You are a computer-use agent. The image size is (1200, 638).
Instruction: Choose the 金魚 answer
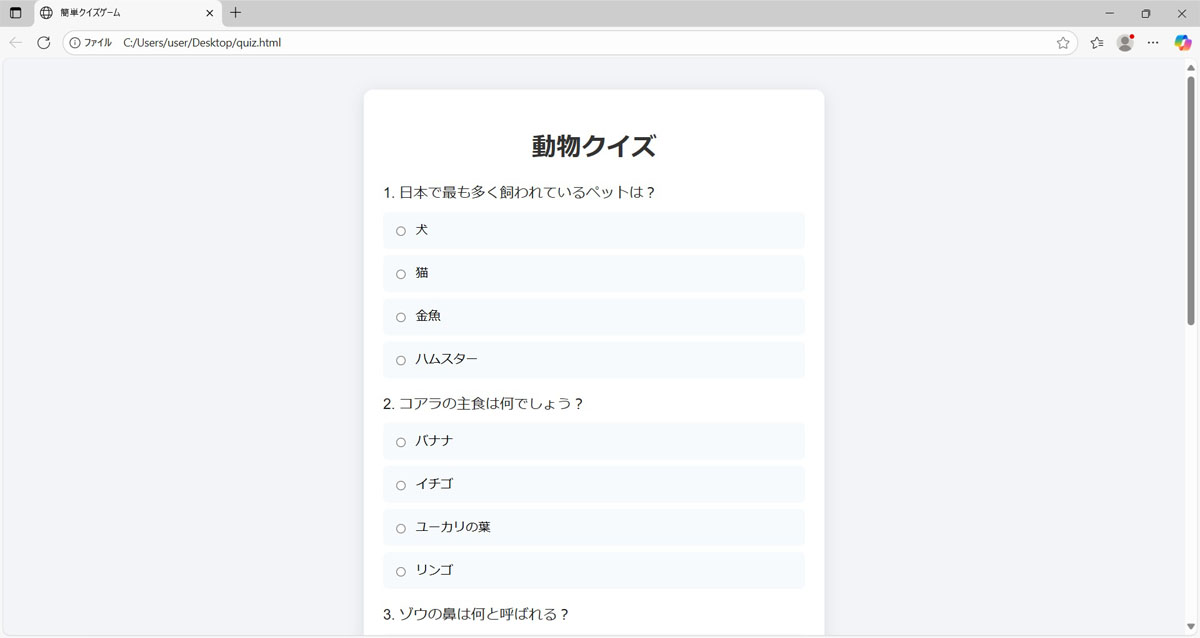click(x=401, y=317)
